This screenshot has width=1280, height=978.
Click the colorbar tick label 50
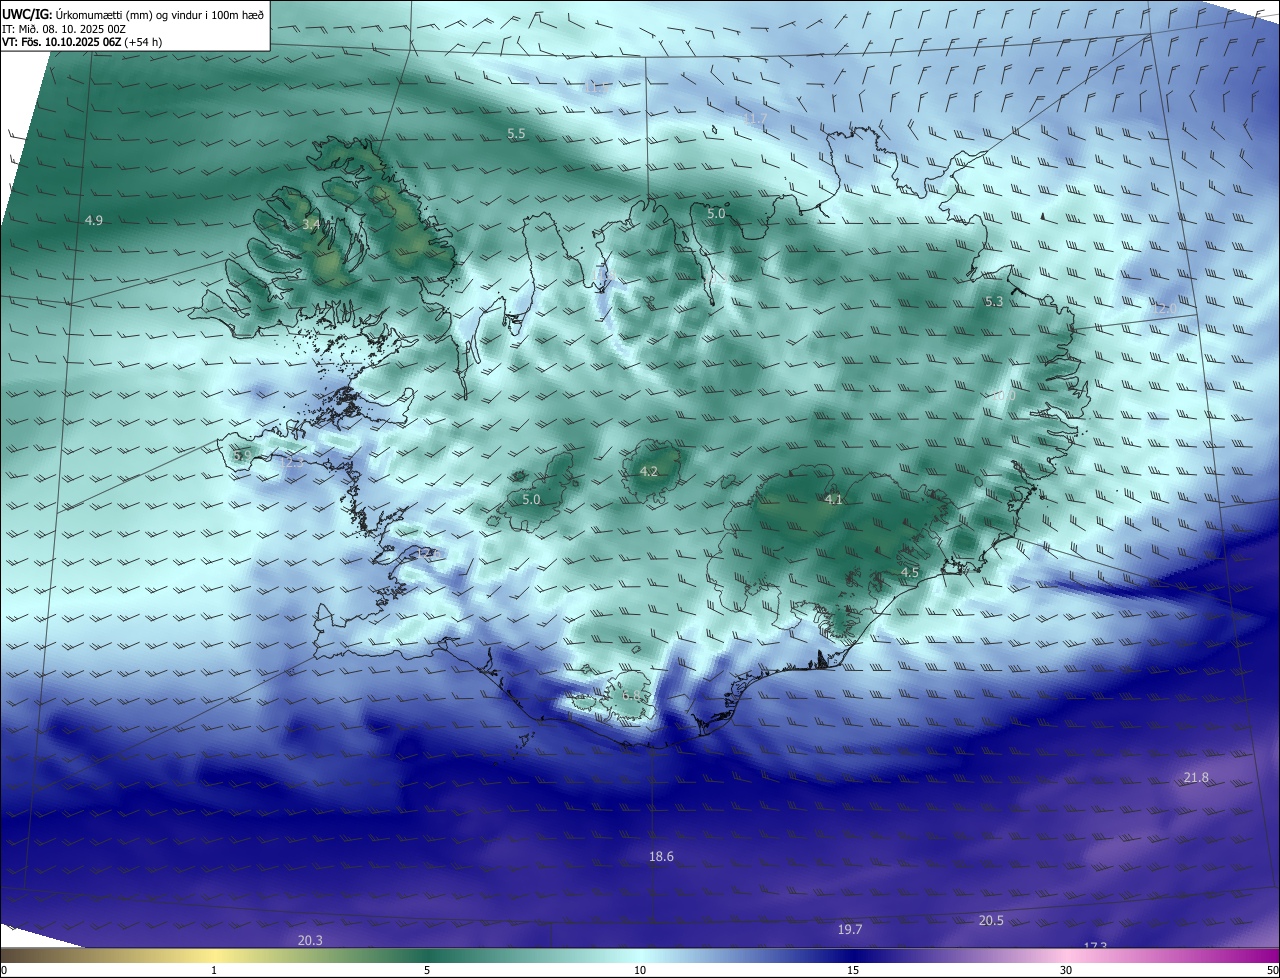[x=1272, y=970]
